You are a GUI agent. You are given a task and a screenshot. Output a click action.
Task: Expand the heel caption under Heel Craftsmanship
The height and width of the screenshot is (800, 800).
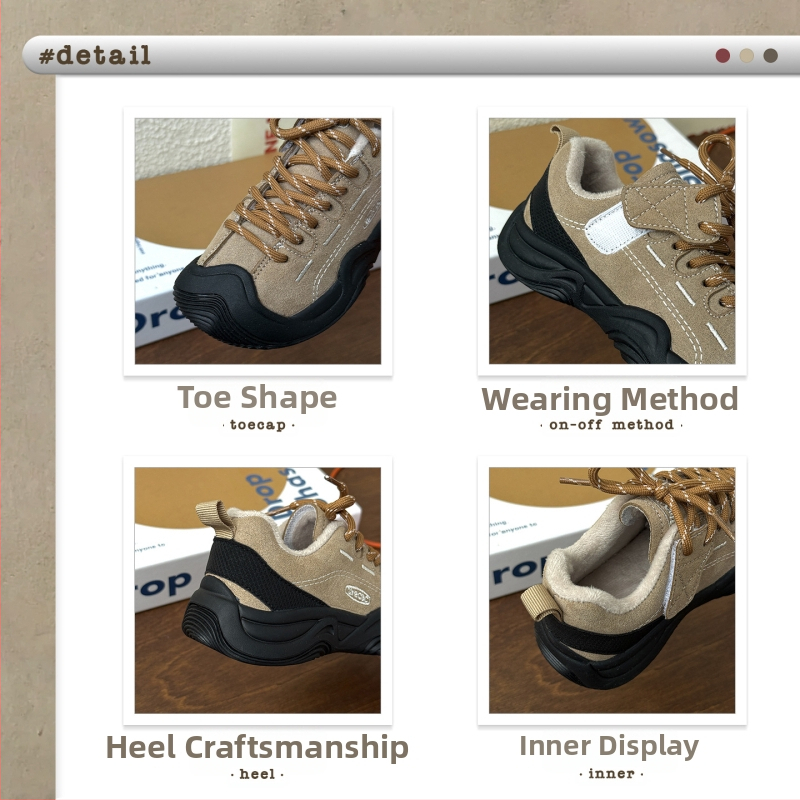[x=258, y=773]
